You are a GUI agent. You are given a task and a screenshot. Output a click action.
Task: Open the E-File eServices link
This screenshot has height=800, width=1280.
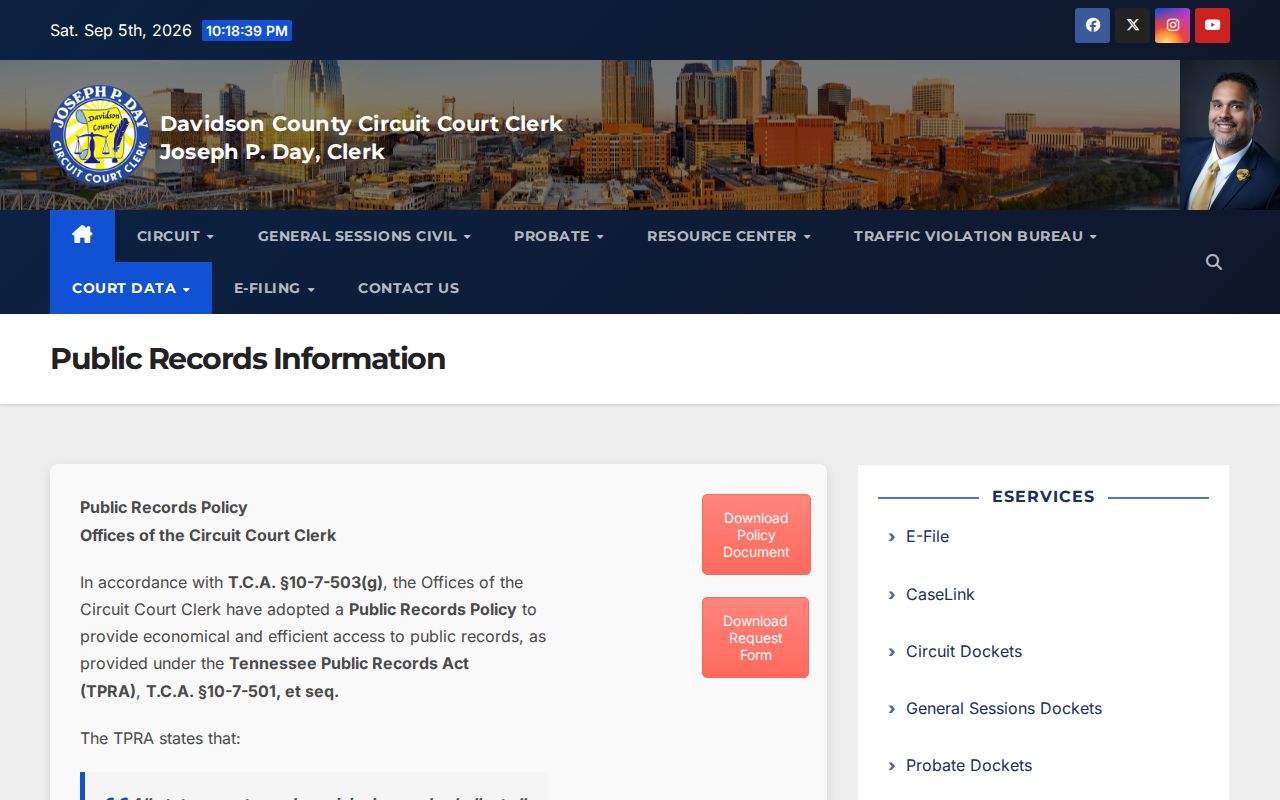click(x=927, y=537)
